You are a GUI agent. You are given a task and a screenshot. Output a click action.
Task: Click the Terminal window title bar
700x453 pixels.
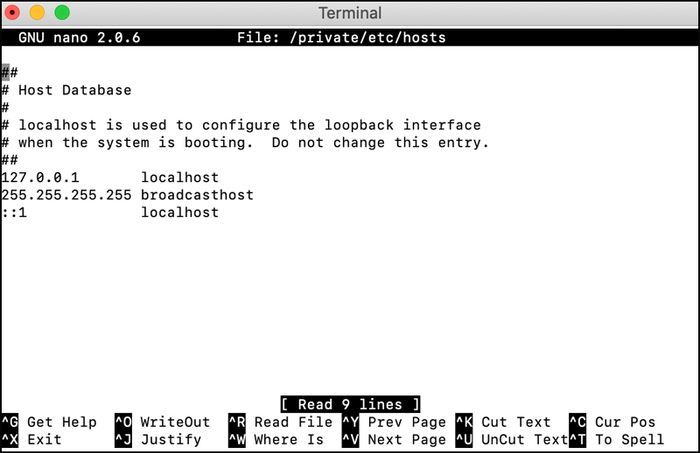pos(350,13)
